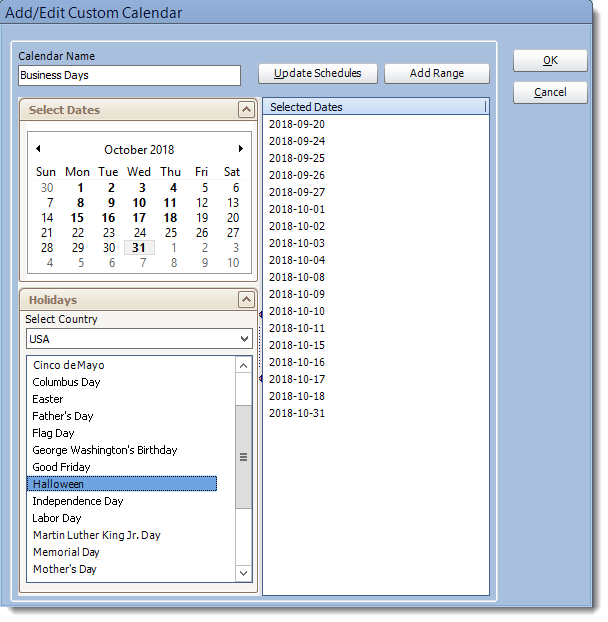Screen dimensions: 608x622
Task: Select date 2018-10-08 in list
Action: click(297, 277)
